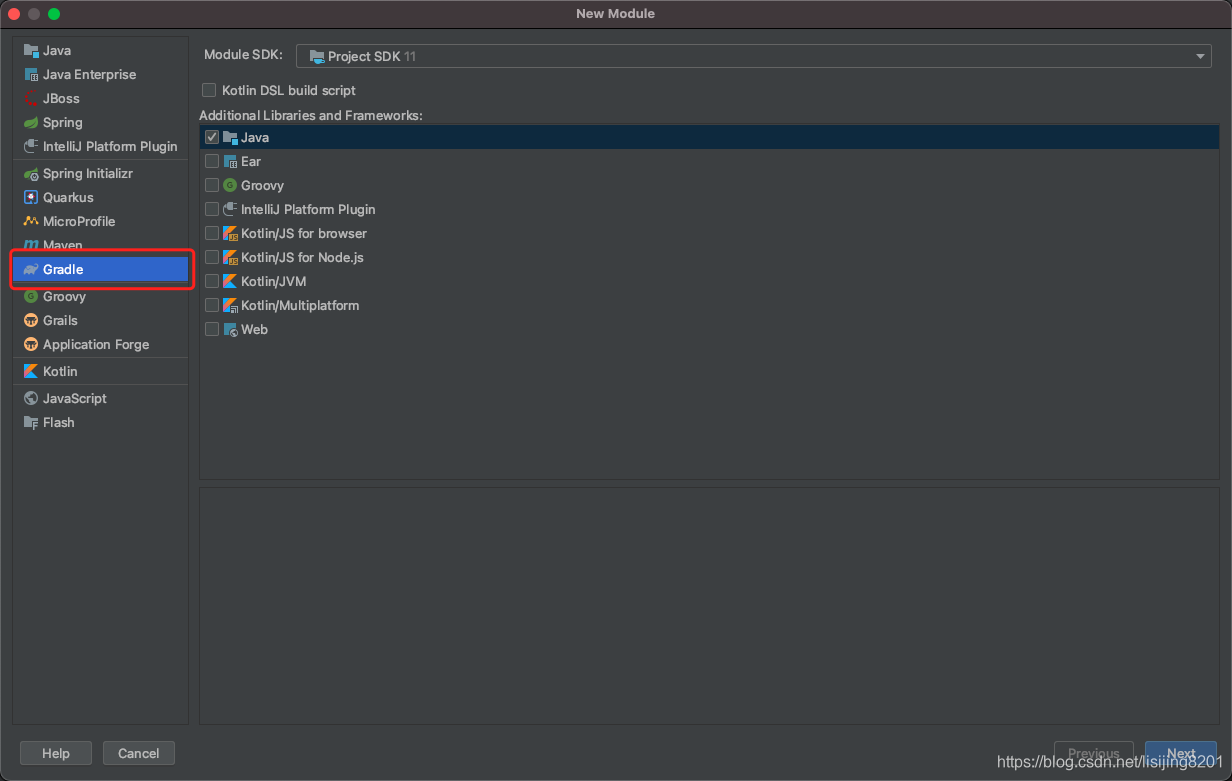
Task: Click the Maven icon in sidebar
Action: click(31, 245)
